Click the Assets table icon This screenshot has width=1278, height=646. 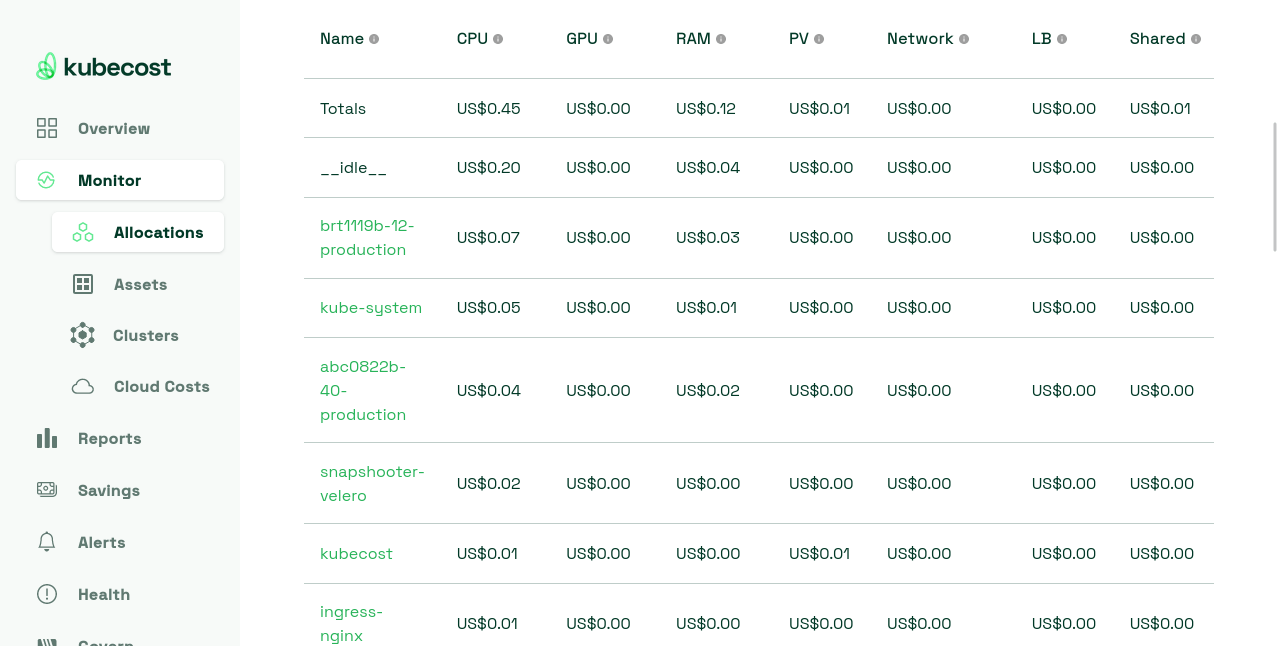point(83,284)
